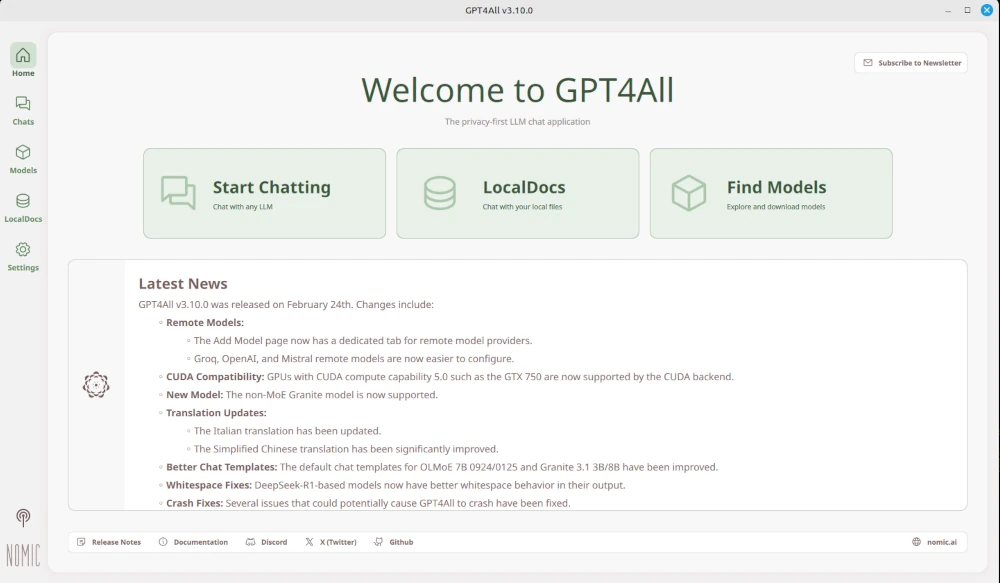Click the Simplified Chinese translation news line
The width and height of the screenshot is (1000, 583).
pos(346,449)
